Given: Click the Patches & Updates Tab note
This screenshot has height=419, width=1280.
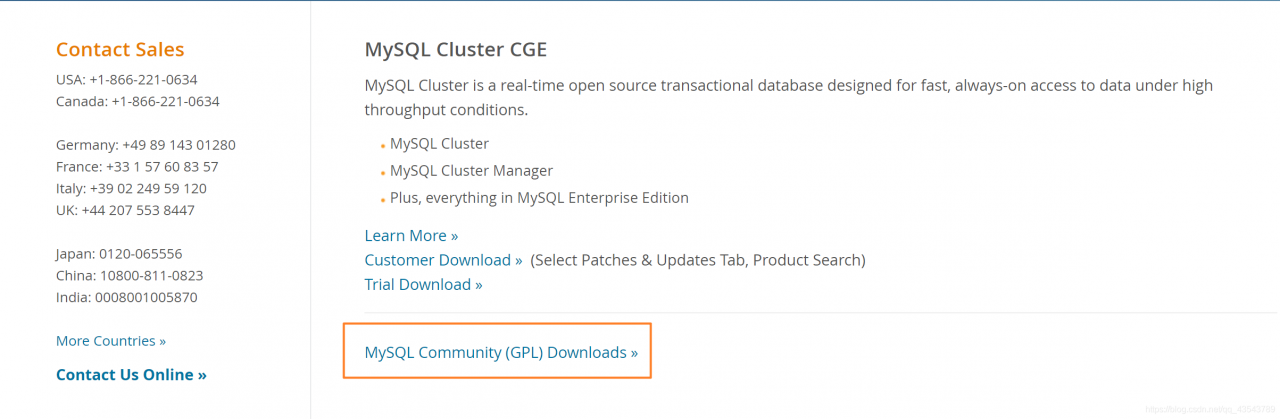Looking at the screenshot, I should coord(697,260).
